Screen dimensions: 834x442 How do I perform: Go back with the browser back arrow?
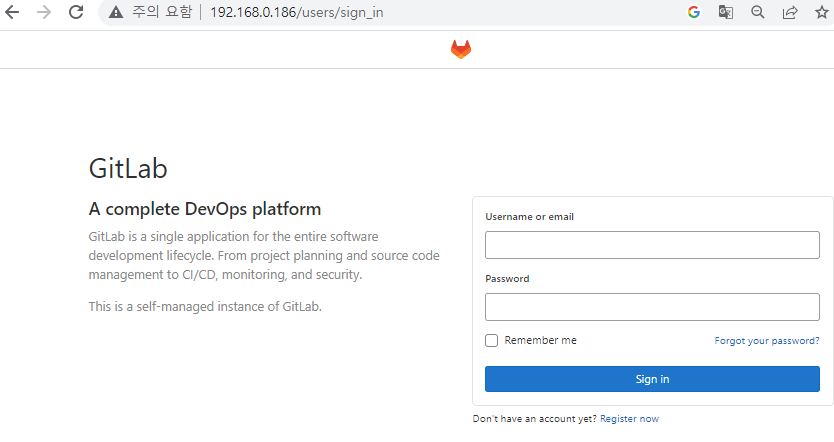tap(12, 12)
